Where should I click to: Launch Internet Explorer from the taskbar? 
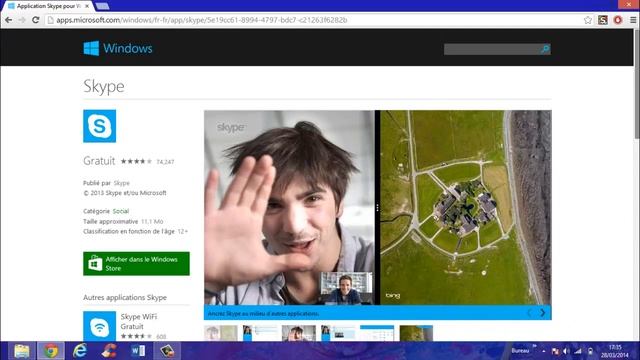(x=80, y=351)
